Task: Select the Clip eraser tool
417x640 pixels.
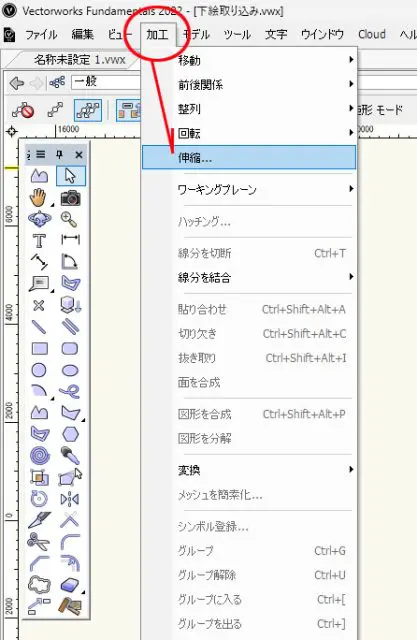Action: (x=71, y=585)
